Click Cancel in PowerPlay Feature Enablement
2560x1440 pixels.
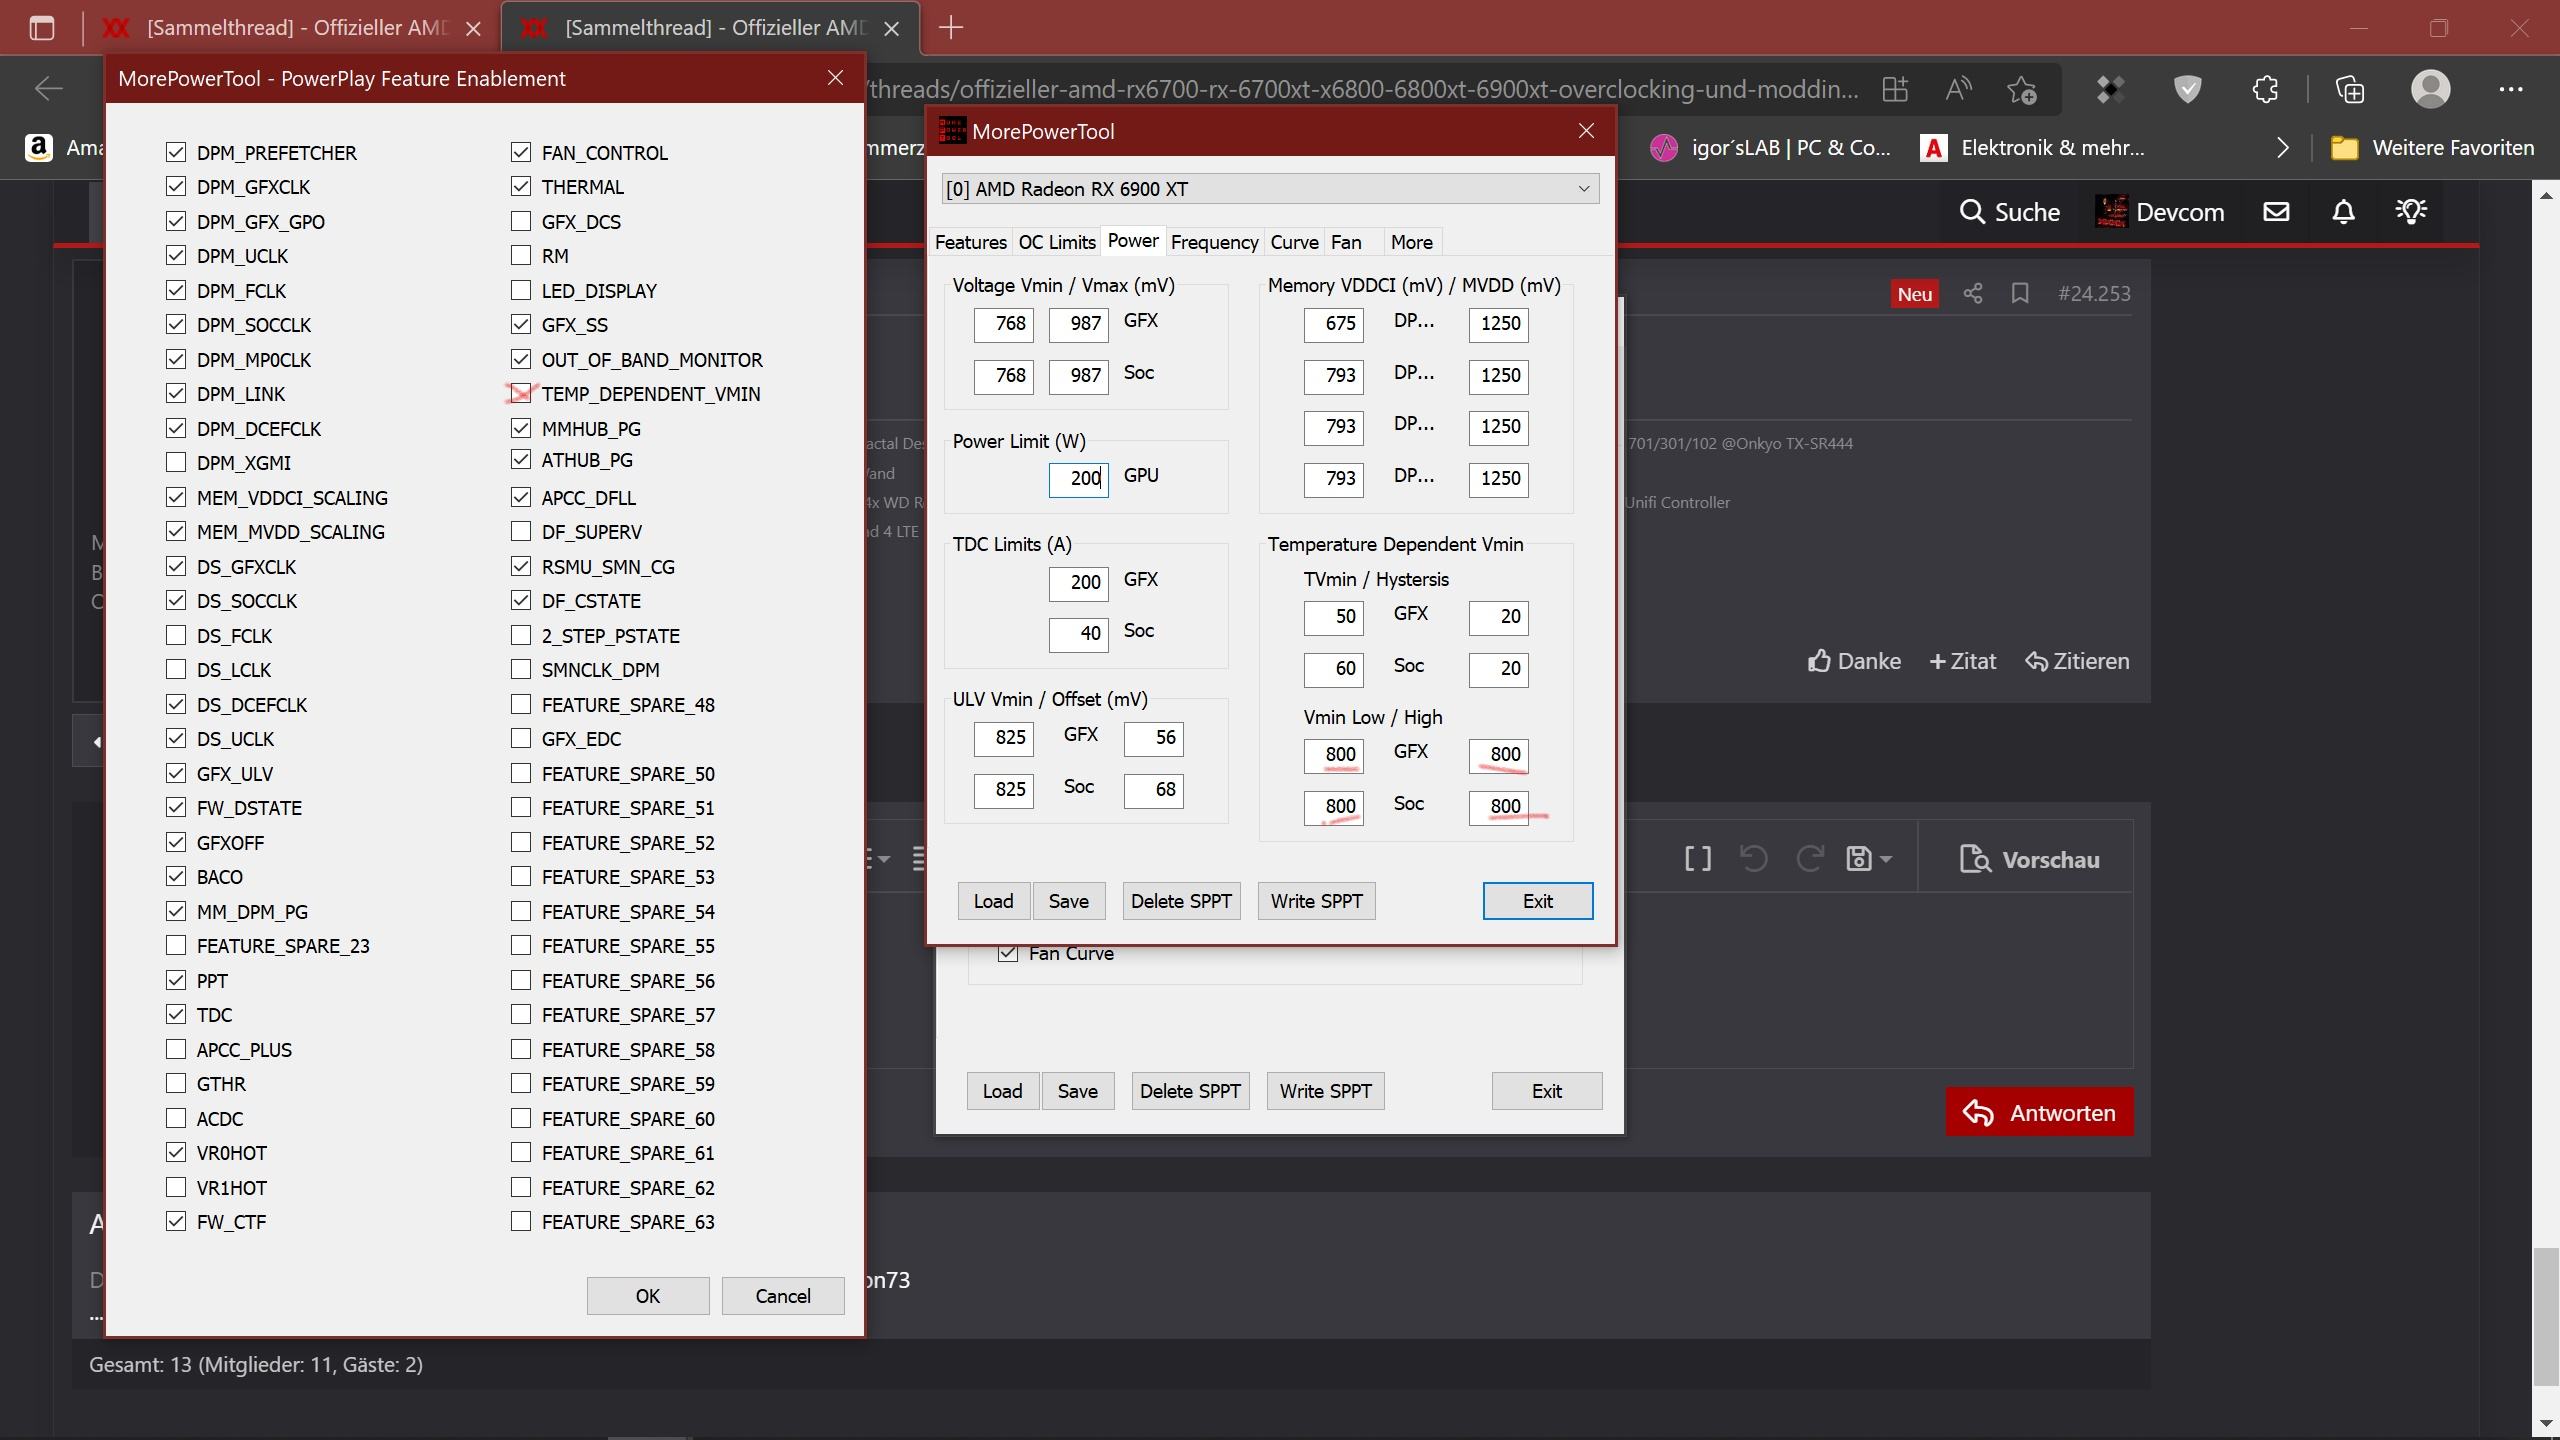(783, 1296)
